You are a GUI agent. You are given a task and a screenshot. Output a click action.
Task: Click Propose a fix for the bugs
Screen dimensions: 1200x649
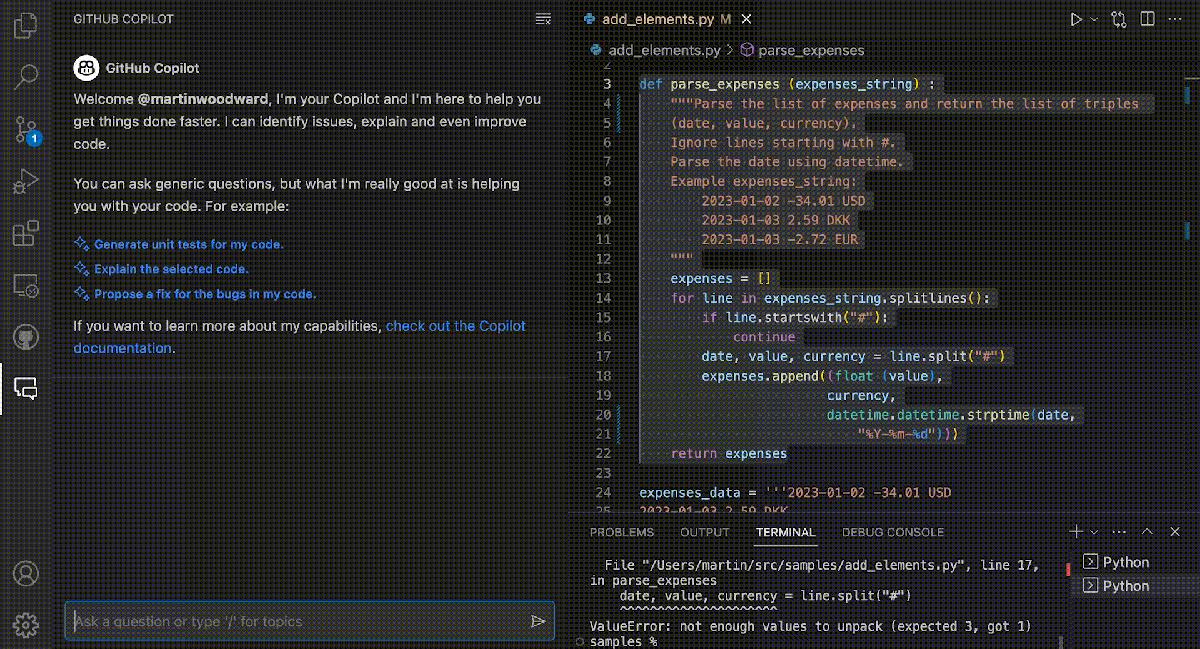pyautogui.click(x=205, y=294)
